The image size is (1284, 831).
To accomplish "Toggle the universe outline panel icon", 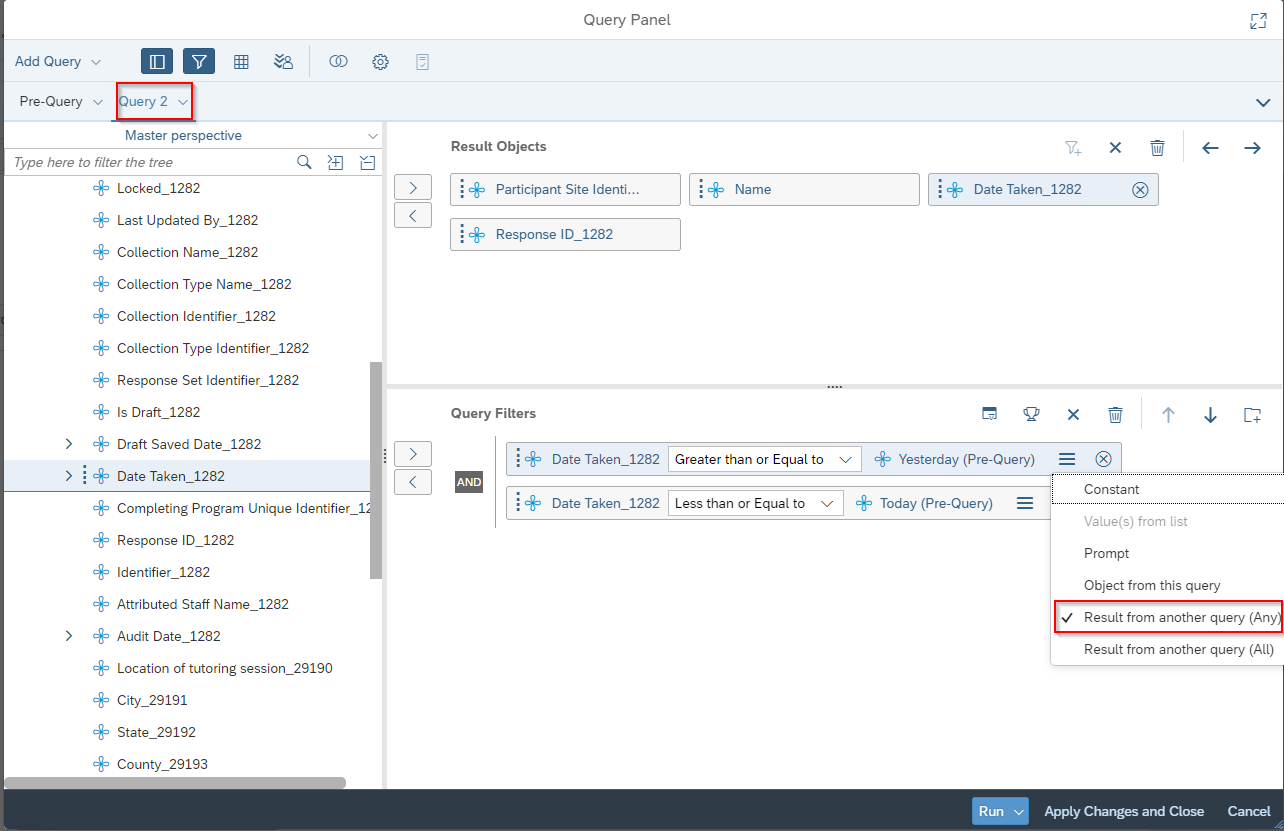I will 157,61.
